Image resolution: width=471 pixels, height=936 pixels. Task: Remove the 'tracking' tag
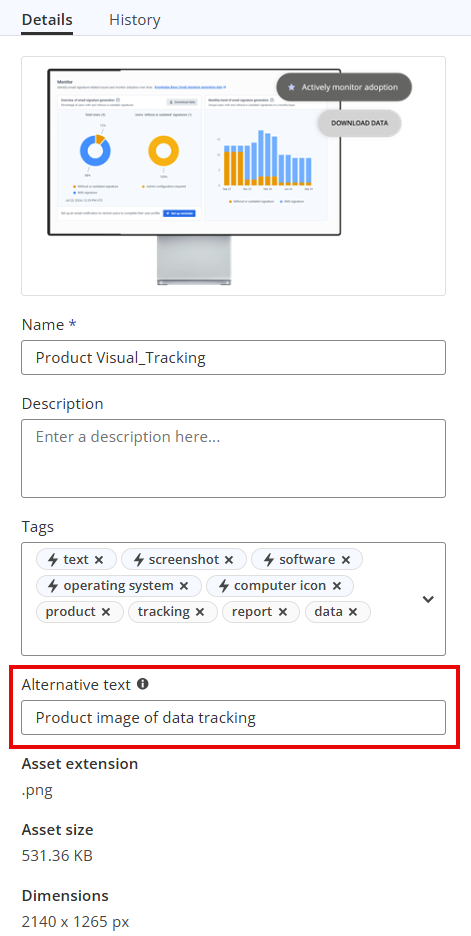point(199,612)
